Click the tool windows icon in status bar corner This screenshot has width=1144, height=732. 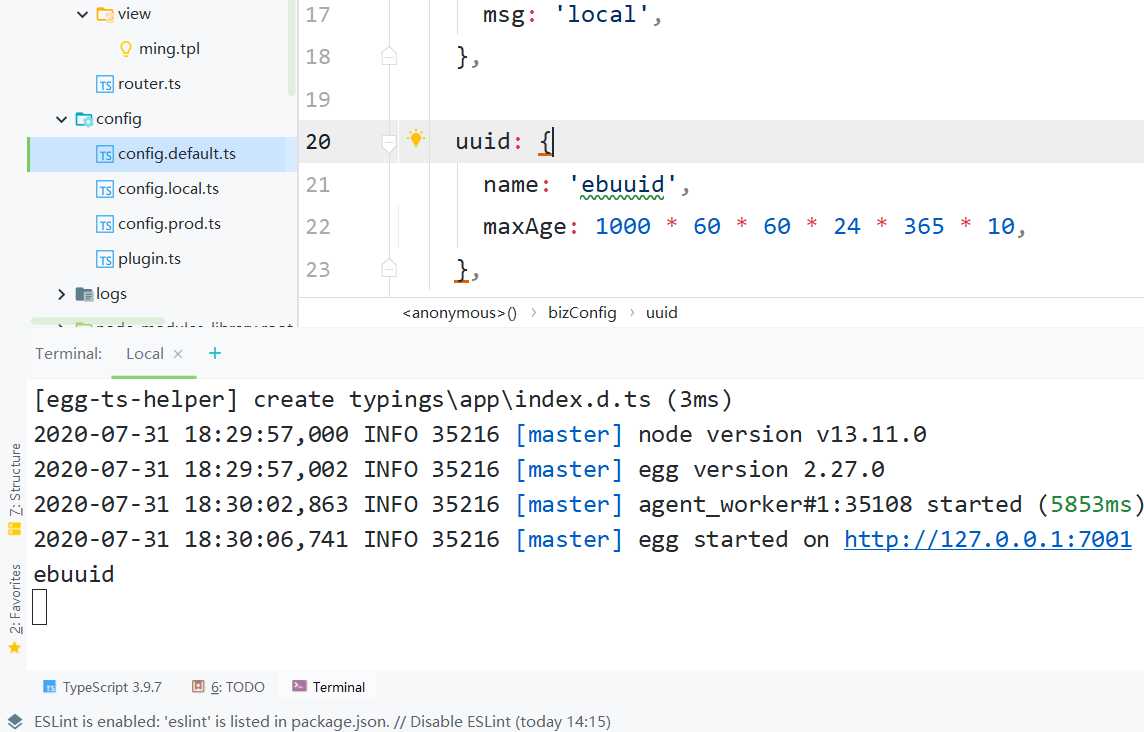(14, 721)
